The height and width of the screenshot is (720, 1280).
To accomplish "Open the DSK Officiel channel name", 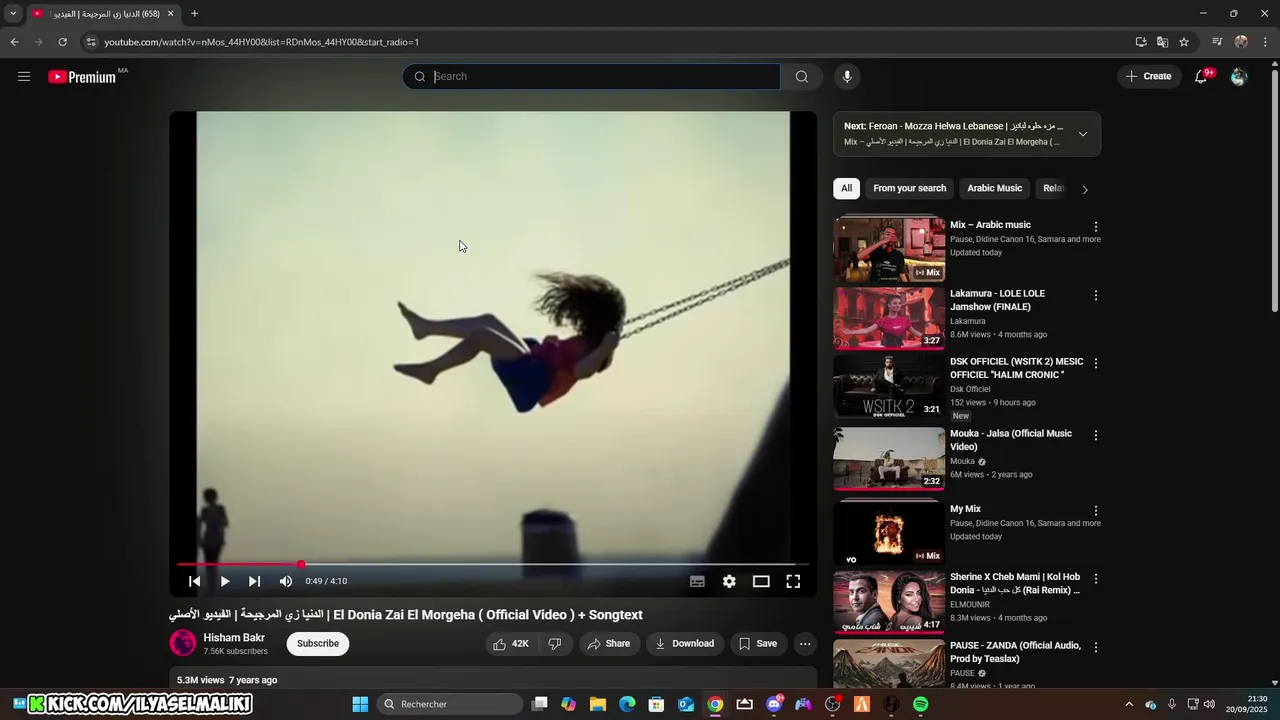I will pos(970,389).
